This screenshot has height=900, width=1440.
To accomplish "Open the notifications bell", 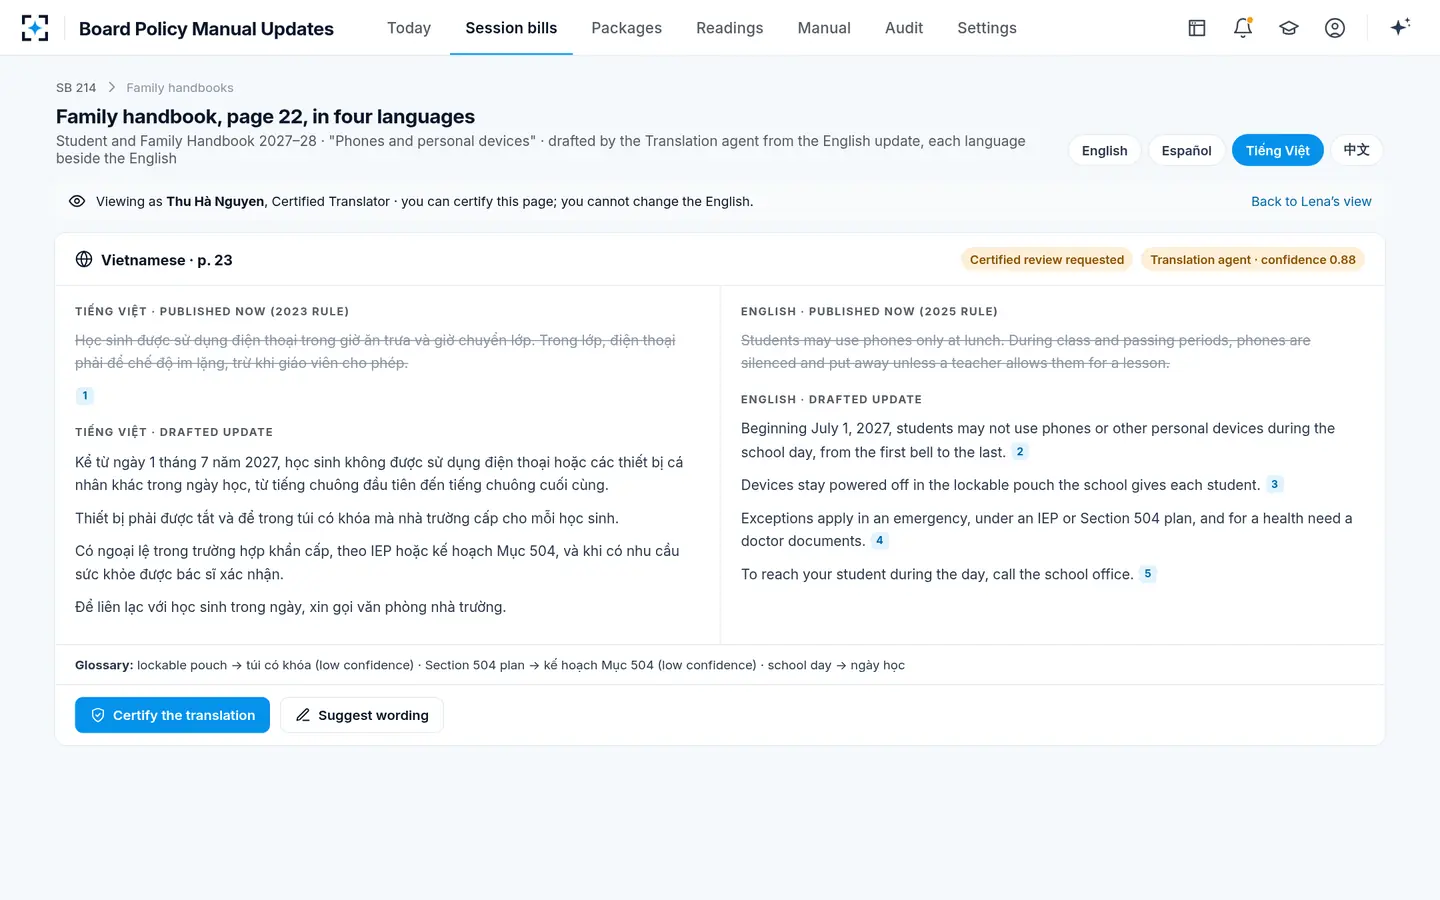I will pyautogui.click(x=1243, y=28).
